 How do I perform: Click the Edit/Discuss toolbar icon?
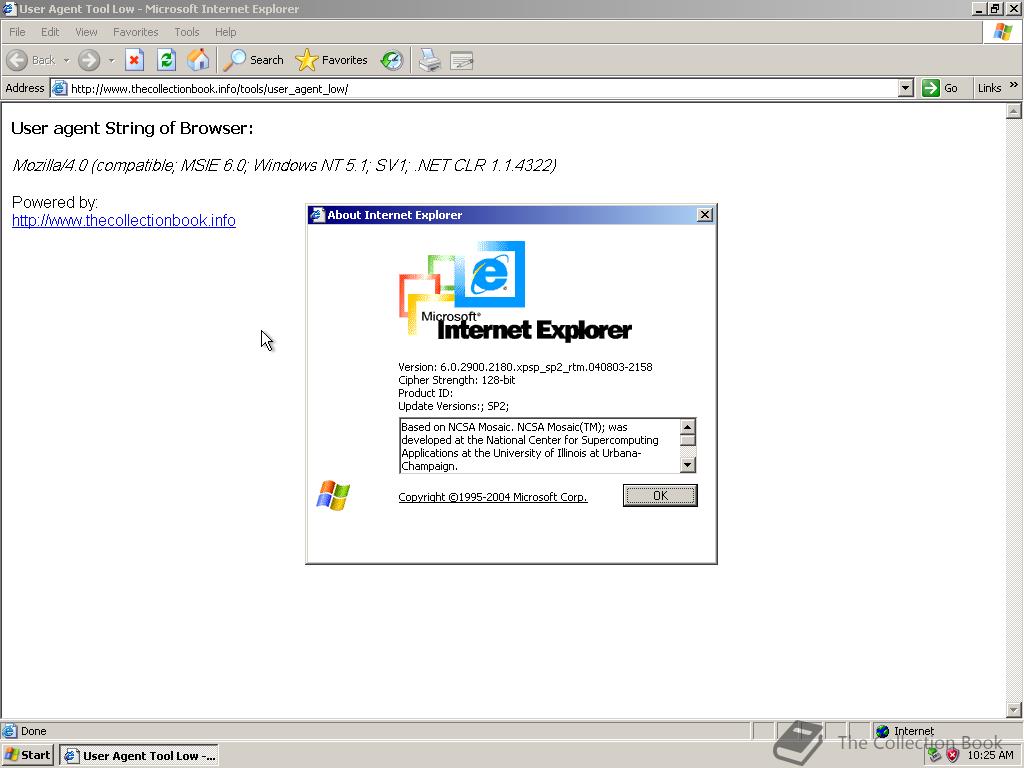(462, 61)
